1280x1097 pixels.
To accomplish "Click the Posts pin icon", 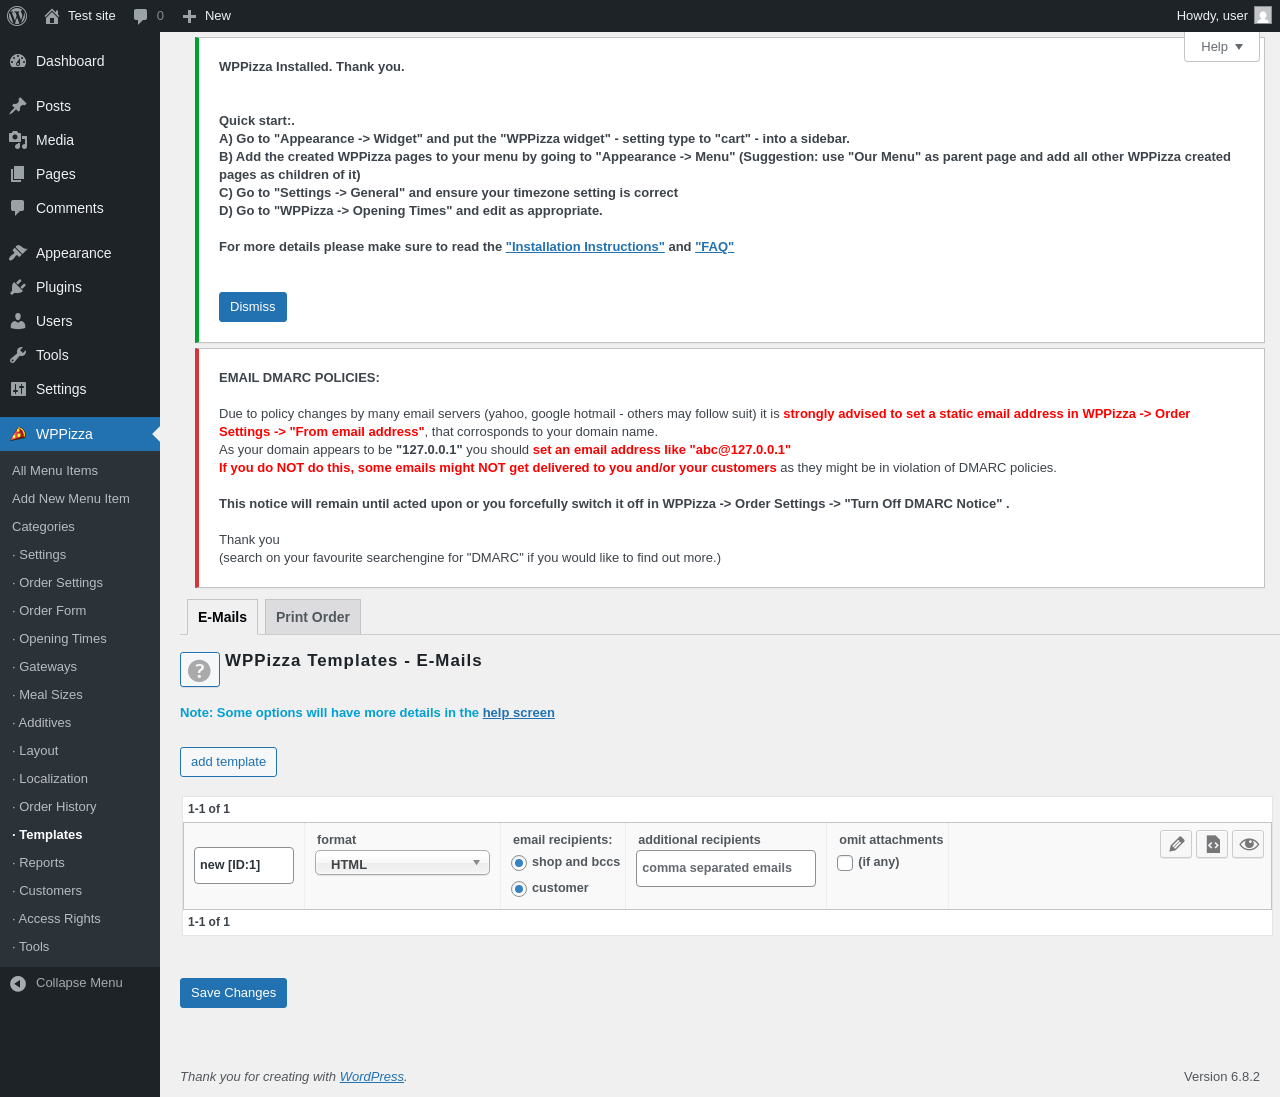I will pos(18,106).
